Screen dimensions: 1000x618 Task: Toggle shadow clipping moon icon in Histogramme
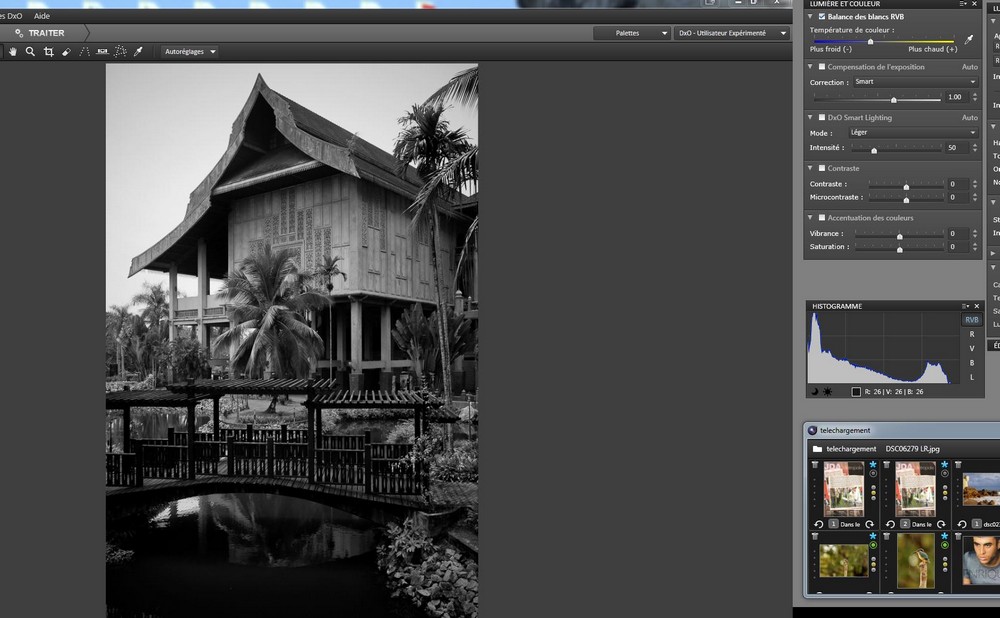click(x=814, y=392)
